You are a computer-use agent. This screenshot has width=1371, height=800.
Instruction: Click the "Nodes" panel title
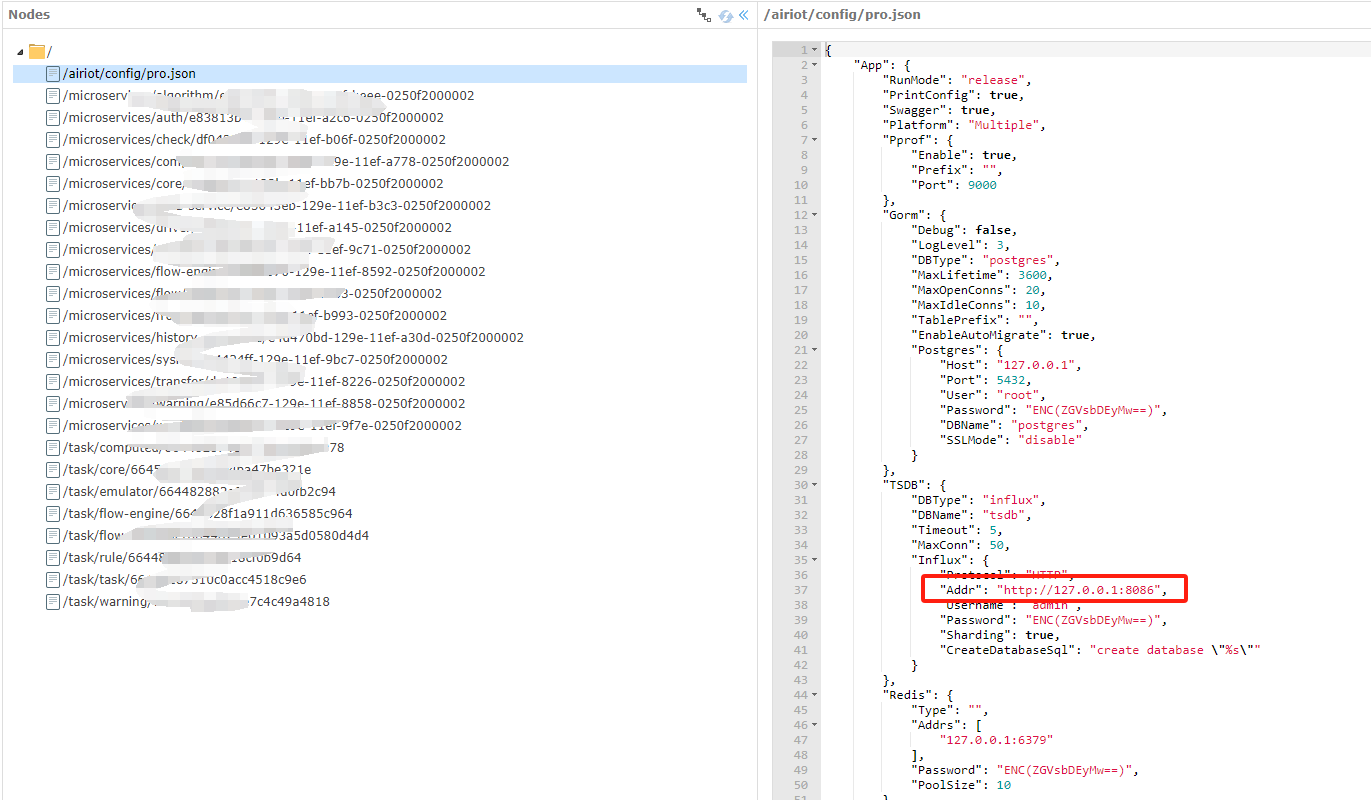click(29, 15)
